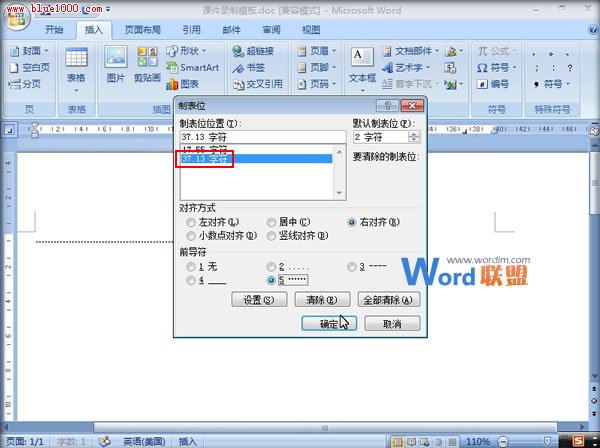The image size is (600, 448).
Task: Click the 制表位位置 input field
Action: (263, 137)
